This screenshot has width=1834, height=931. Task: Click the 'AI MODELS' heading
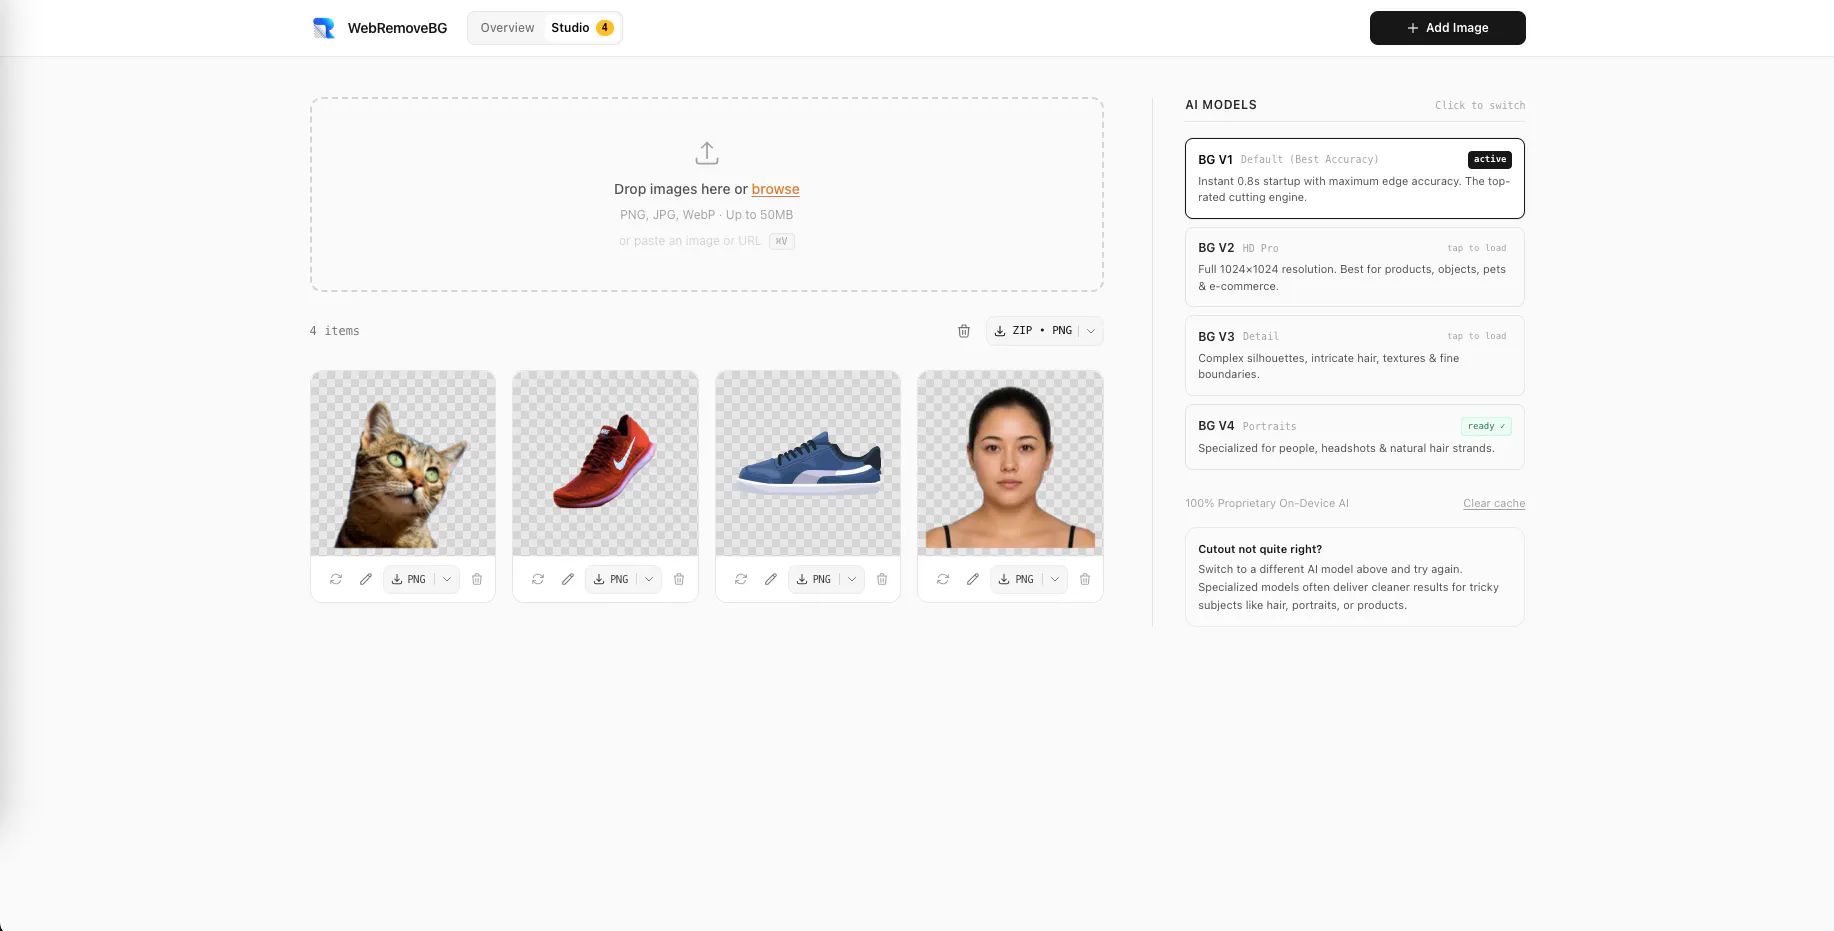(x=1221, y=105)
